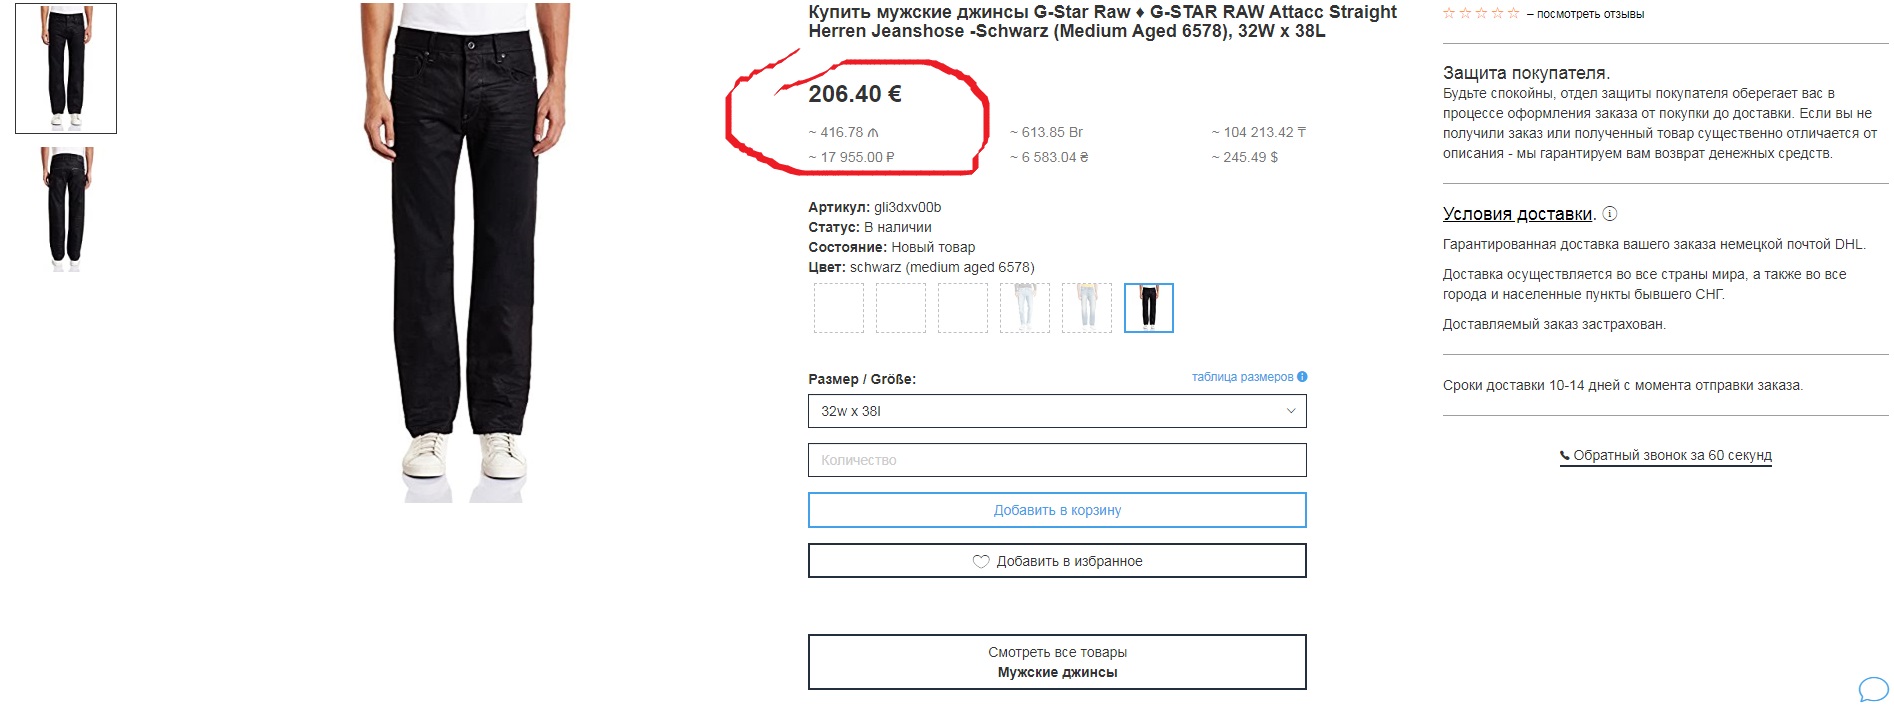This screenshot has height=716, width=1894.
Task: Click the info icon next to таблица размеров
Action: (x=1302, y=377)
